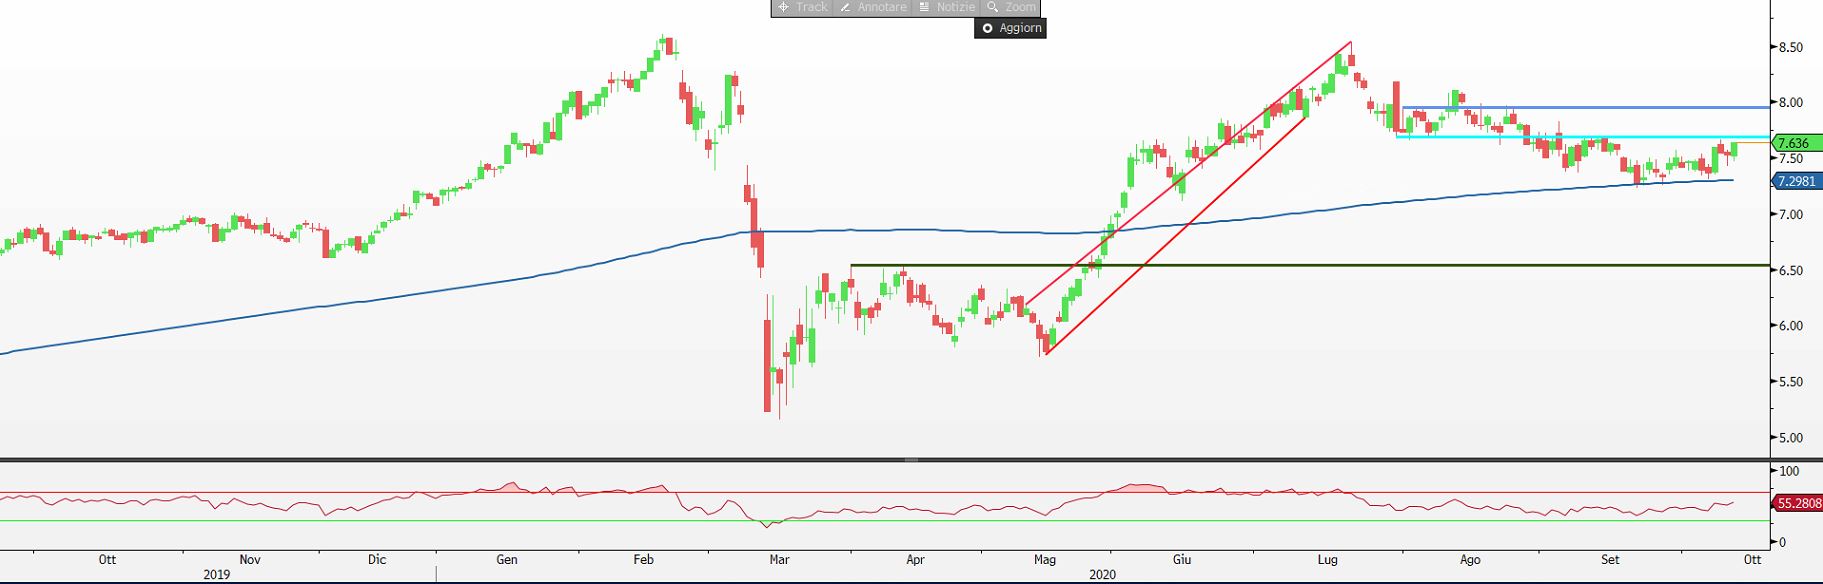Open the Notizie news panel

946,7
